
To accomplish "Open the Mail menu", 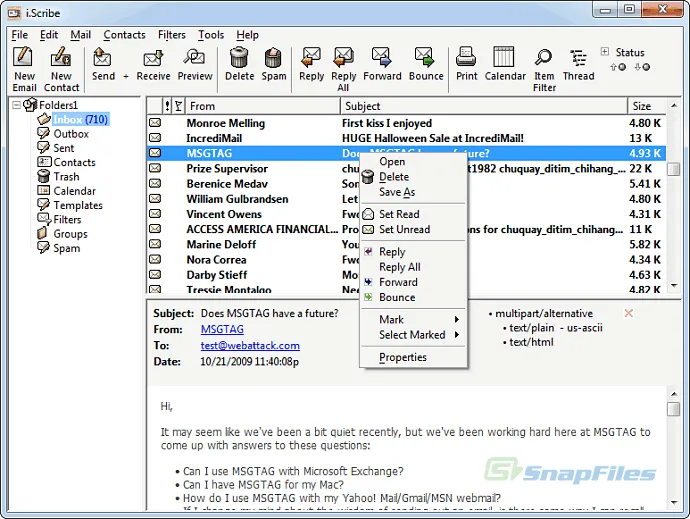I will (x=81, y=35).
